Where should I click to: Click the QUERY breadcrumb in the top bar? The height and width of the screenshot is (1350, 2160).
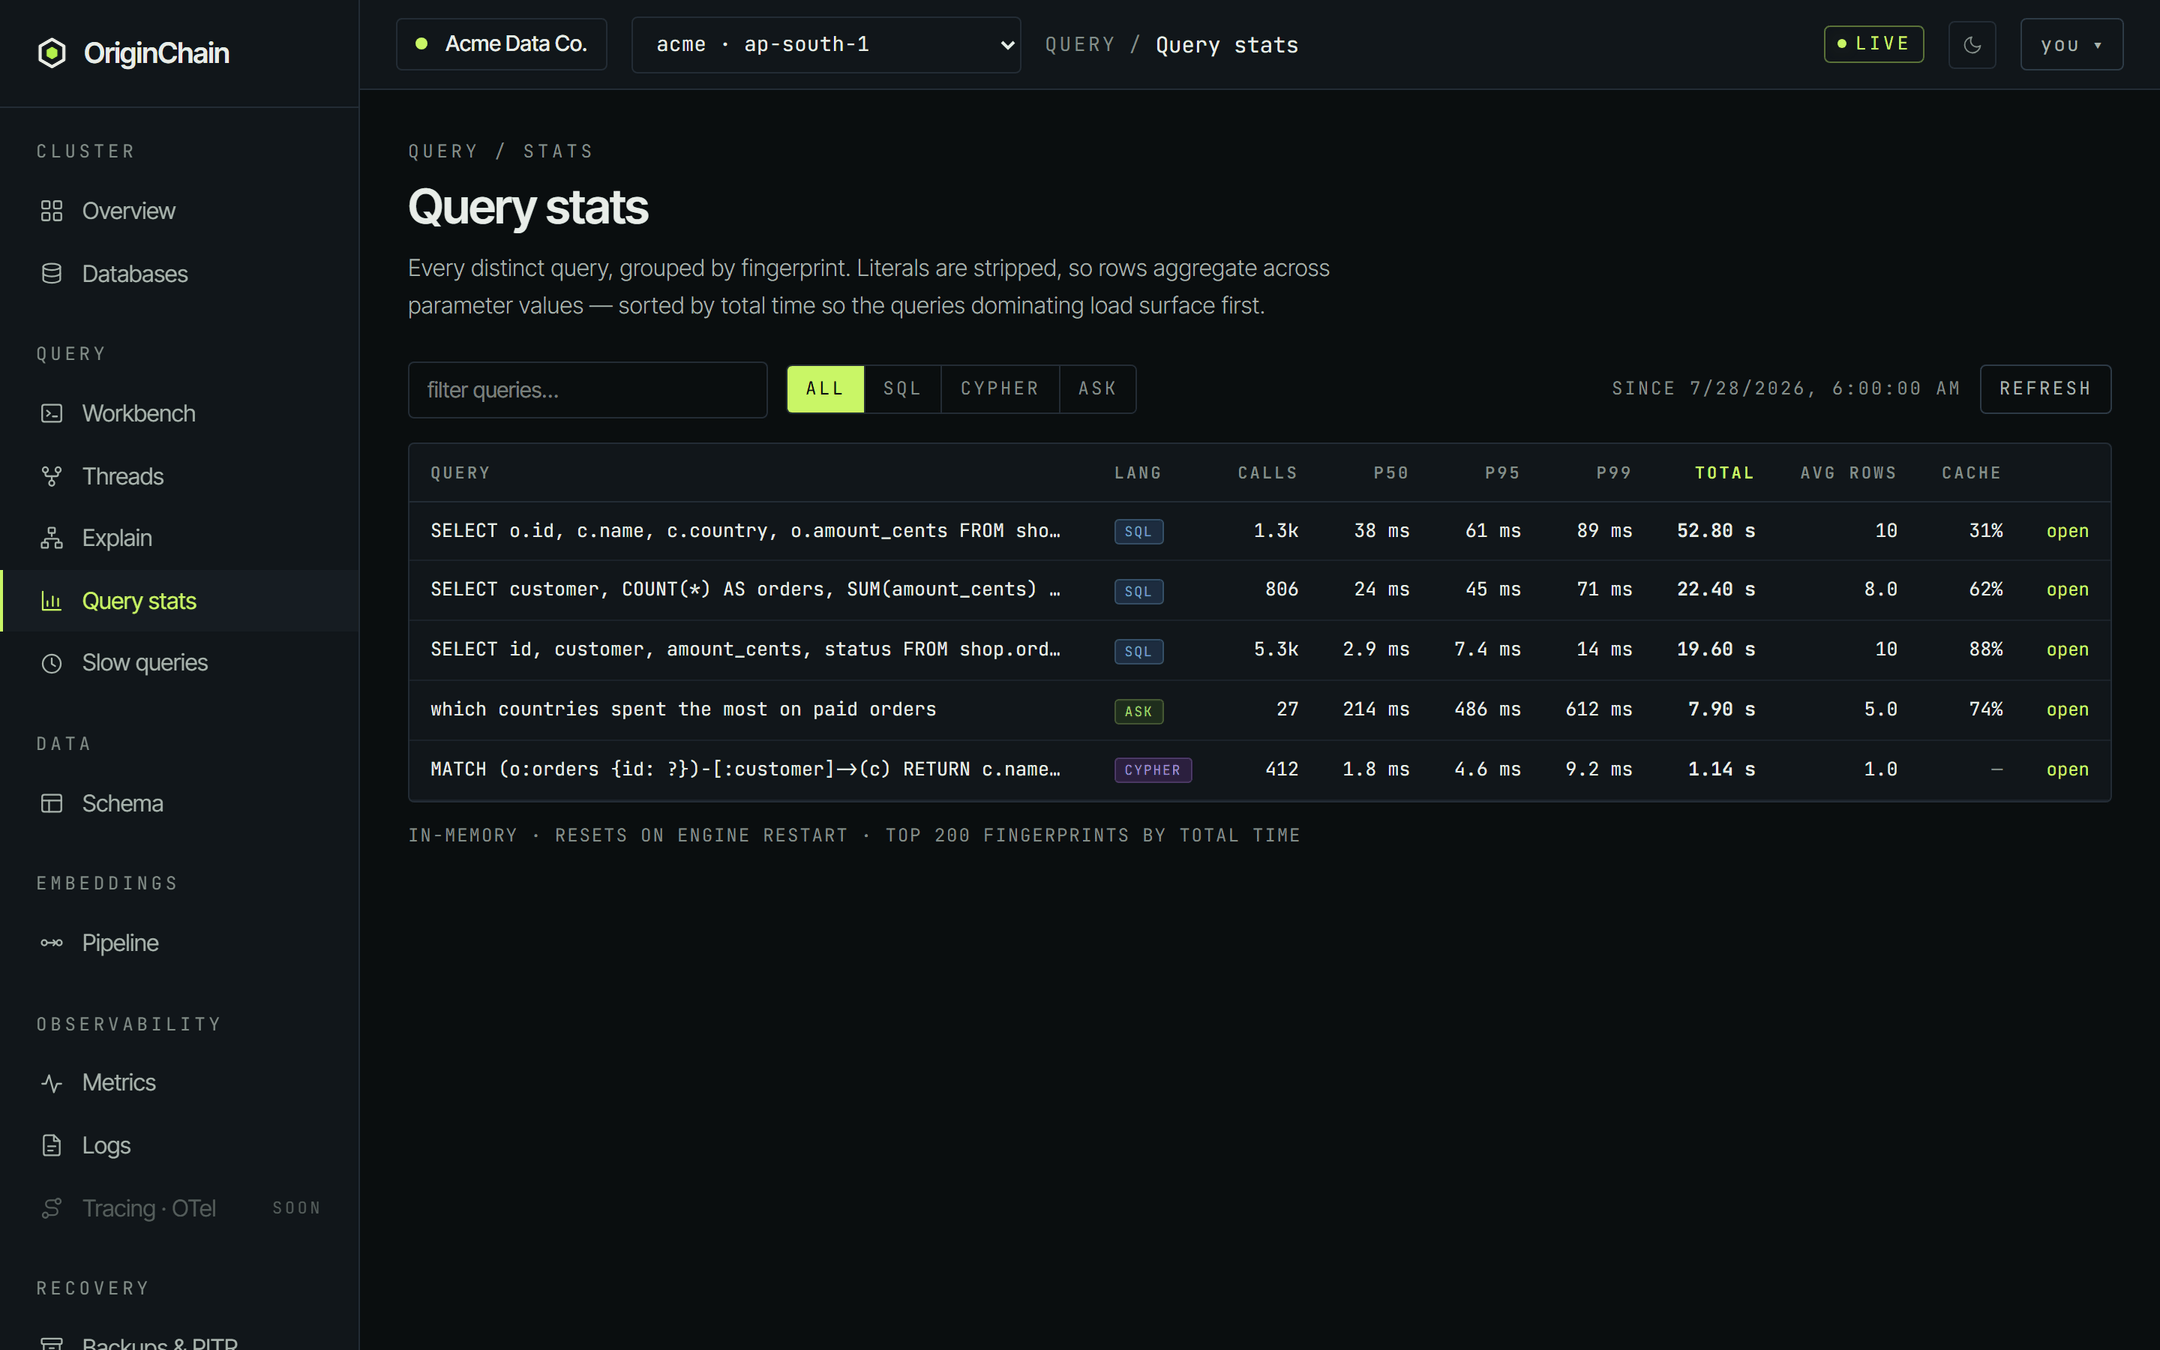point(1080,45)
